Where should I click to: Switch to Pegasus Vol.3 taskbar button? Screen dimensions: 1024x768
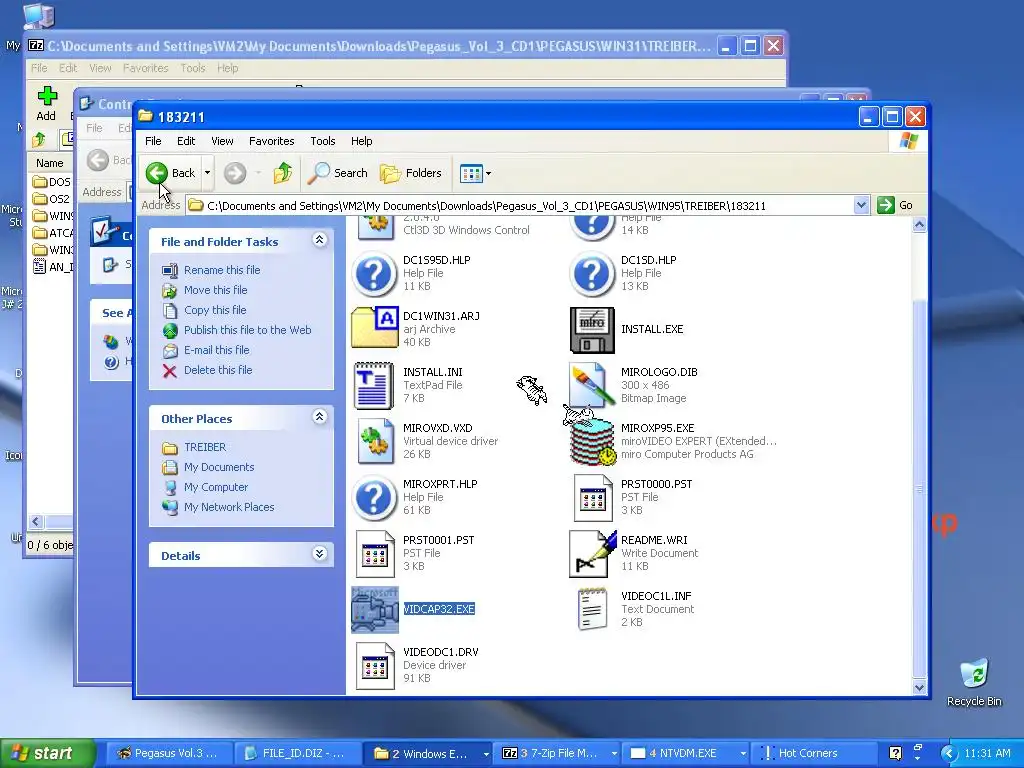tap(168, 753)
